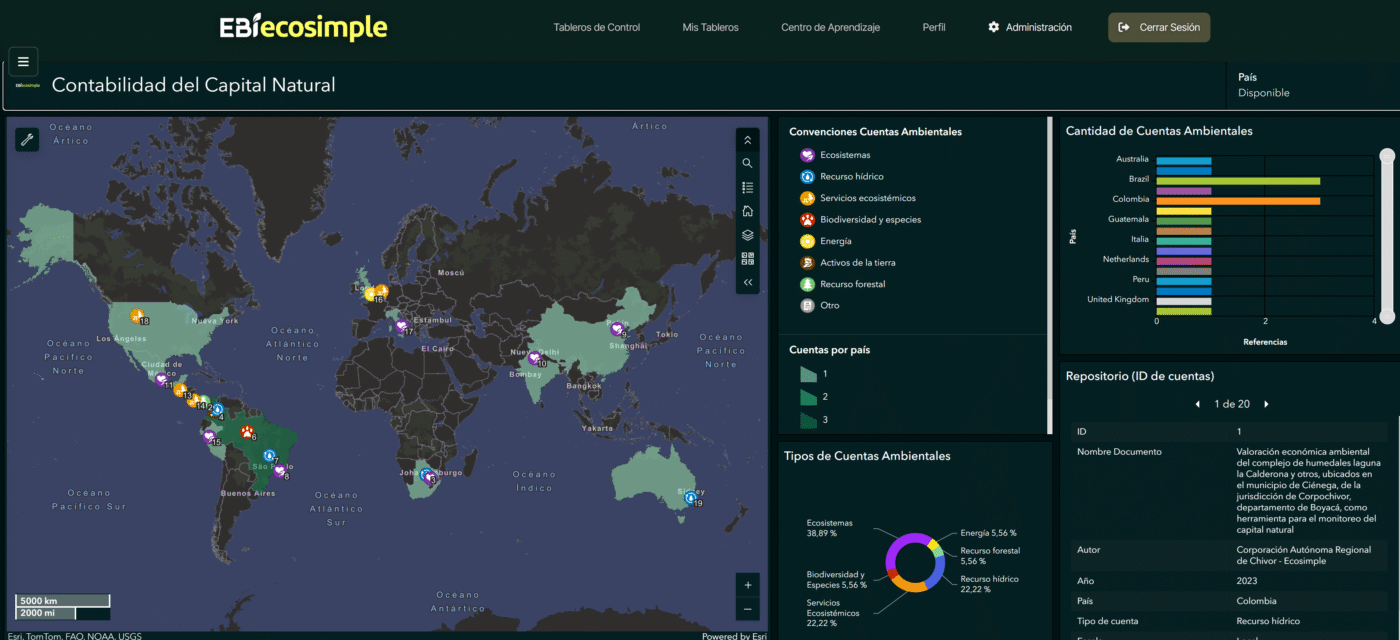Open the basemap gallery grid
Screen dimensions: 1400x640
click(747, 259)
